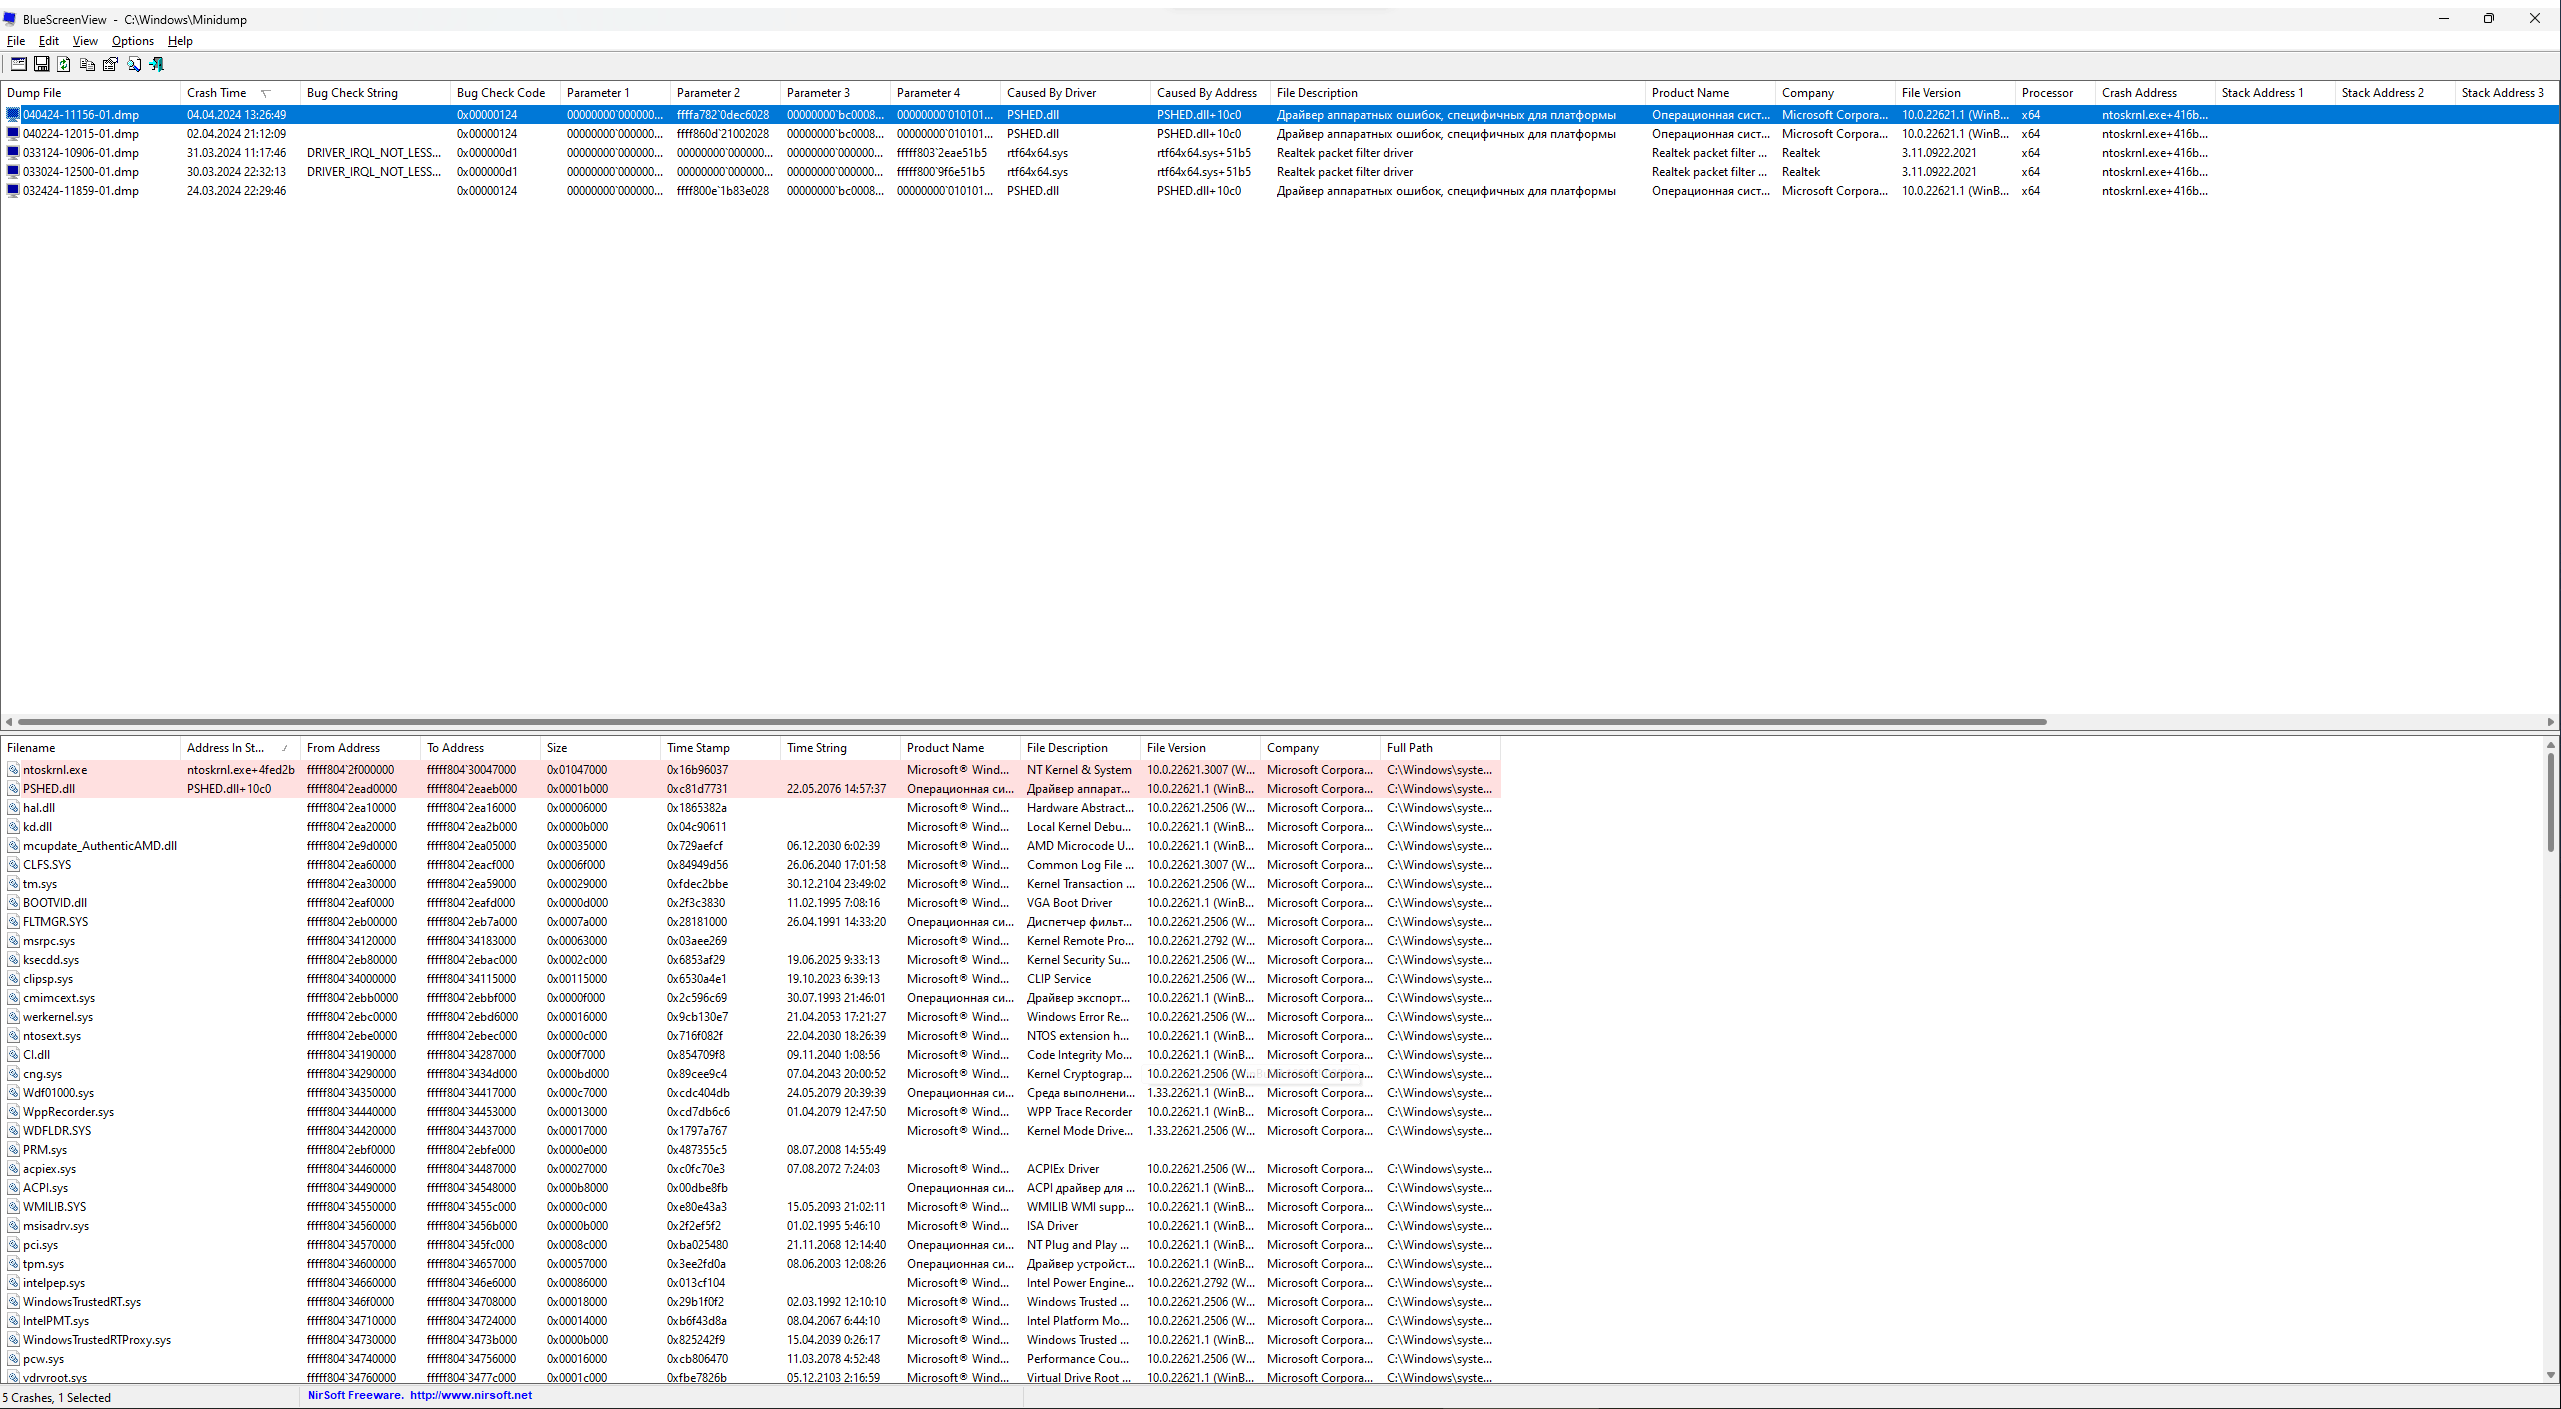Screen dimensions: 2561x1409
Task: Select dump file 040224-12015-01.dmp row
Action: coord(1280,134)
